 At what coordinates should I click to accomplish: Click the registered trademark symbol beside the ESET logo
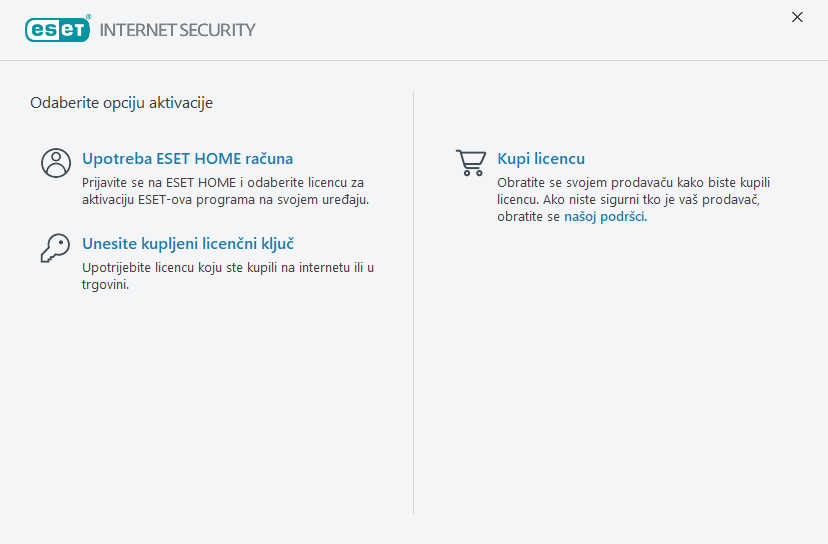click(x=89, y=17)
